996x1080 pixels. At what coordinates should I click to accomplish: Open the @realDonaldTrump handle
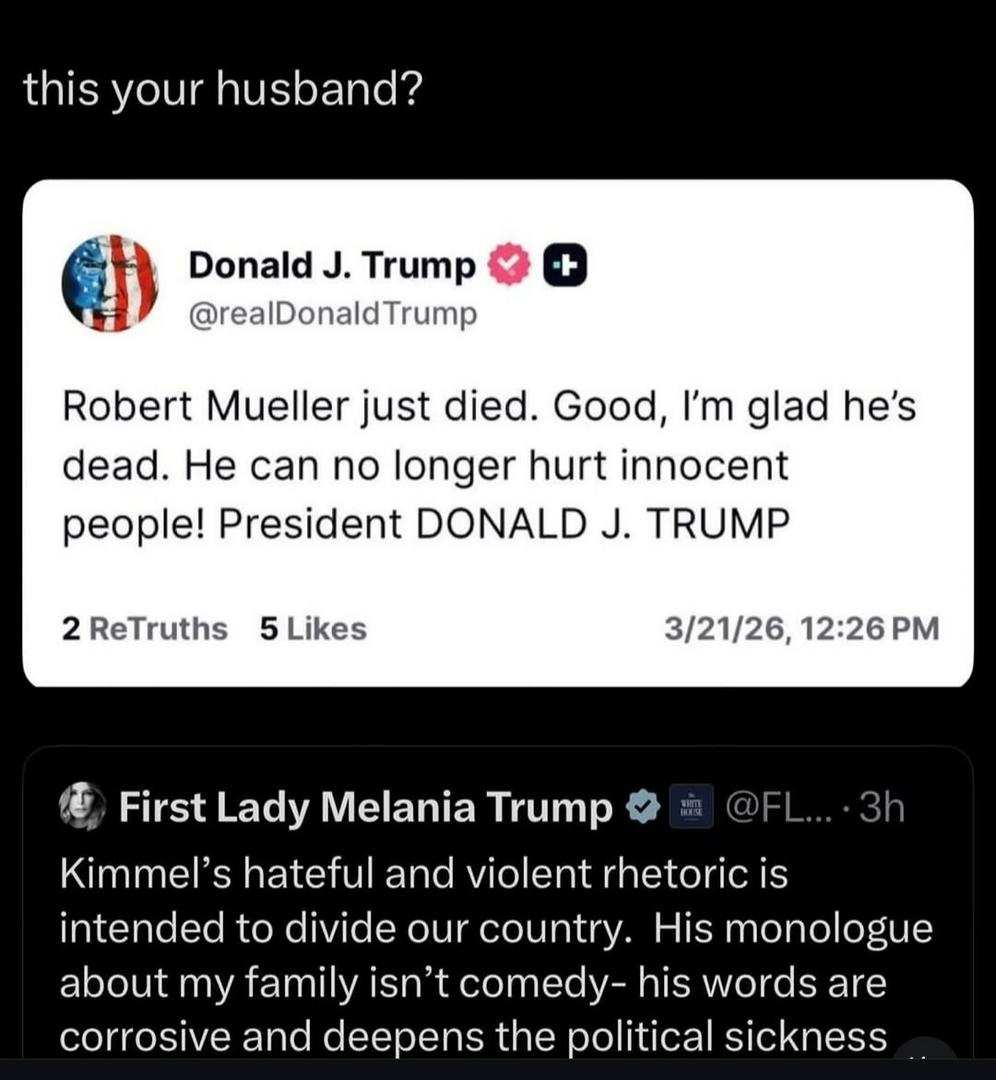[333, 314]
